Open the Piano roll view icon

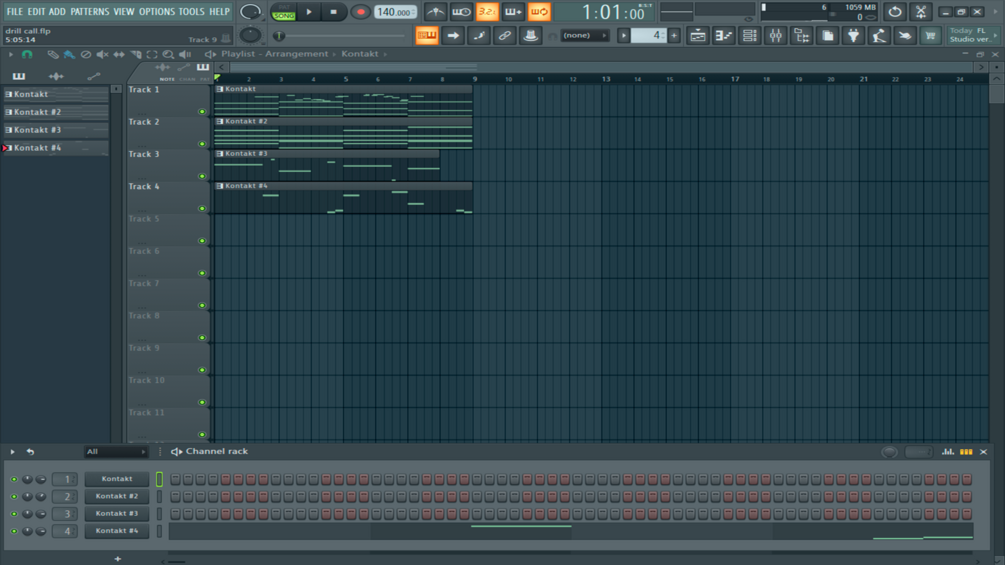coord(723,36)
